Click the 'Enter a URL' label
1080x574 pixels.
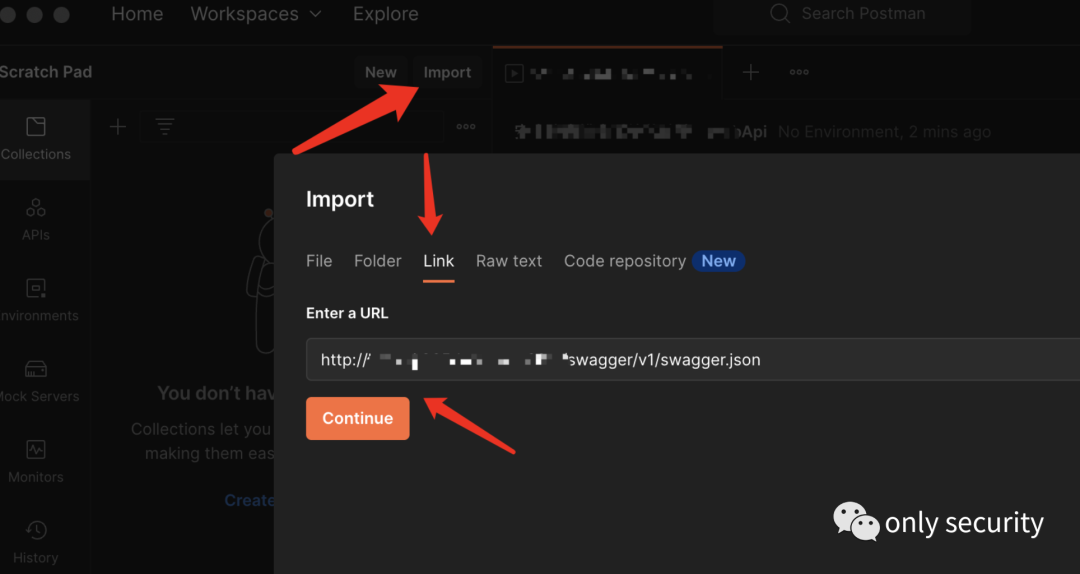pos(347,314)
